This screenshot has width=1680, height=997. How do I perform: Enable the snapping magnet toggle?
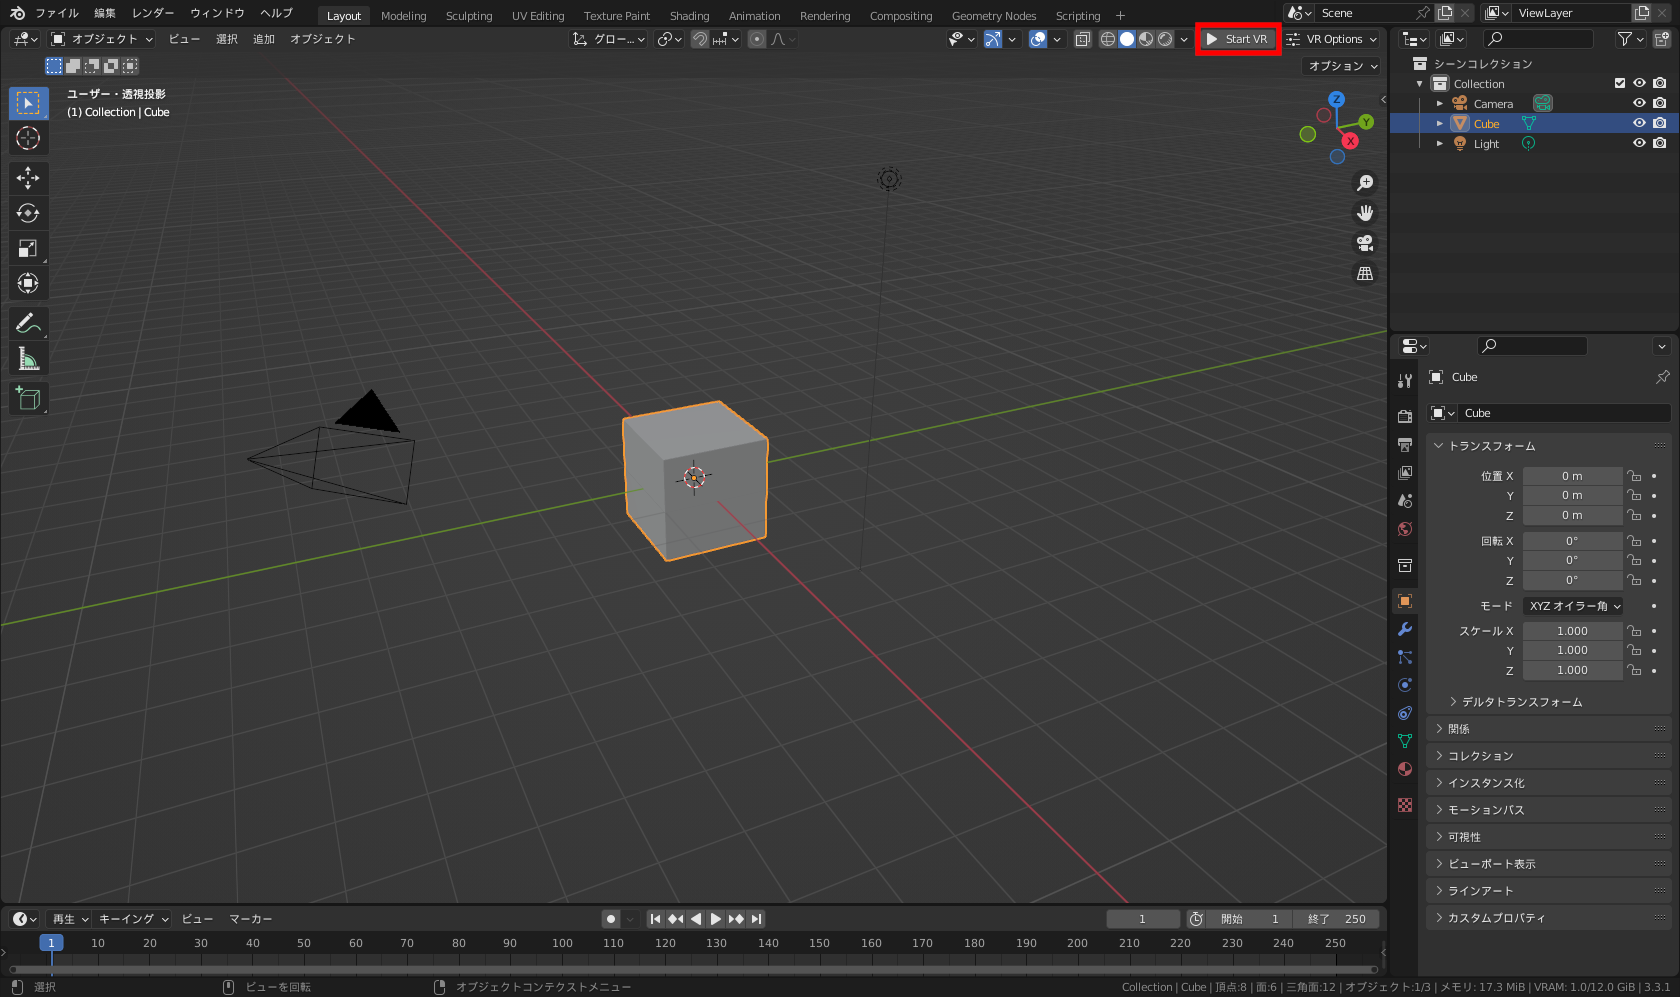pos(700,39)
